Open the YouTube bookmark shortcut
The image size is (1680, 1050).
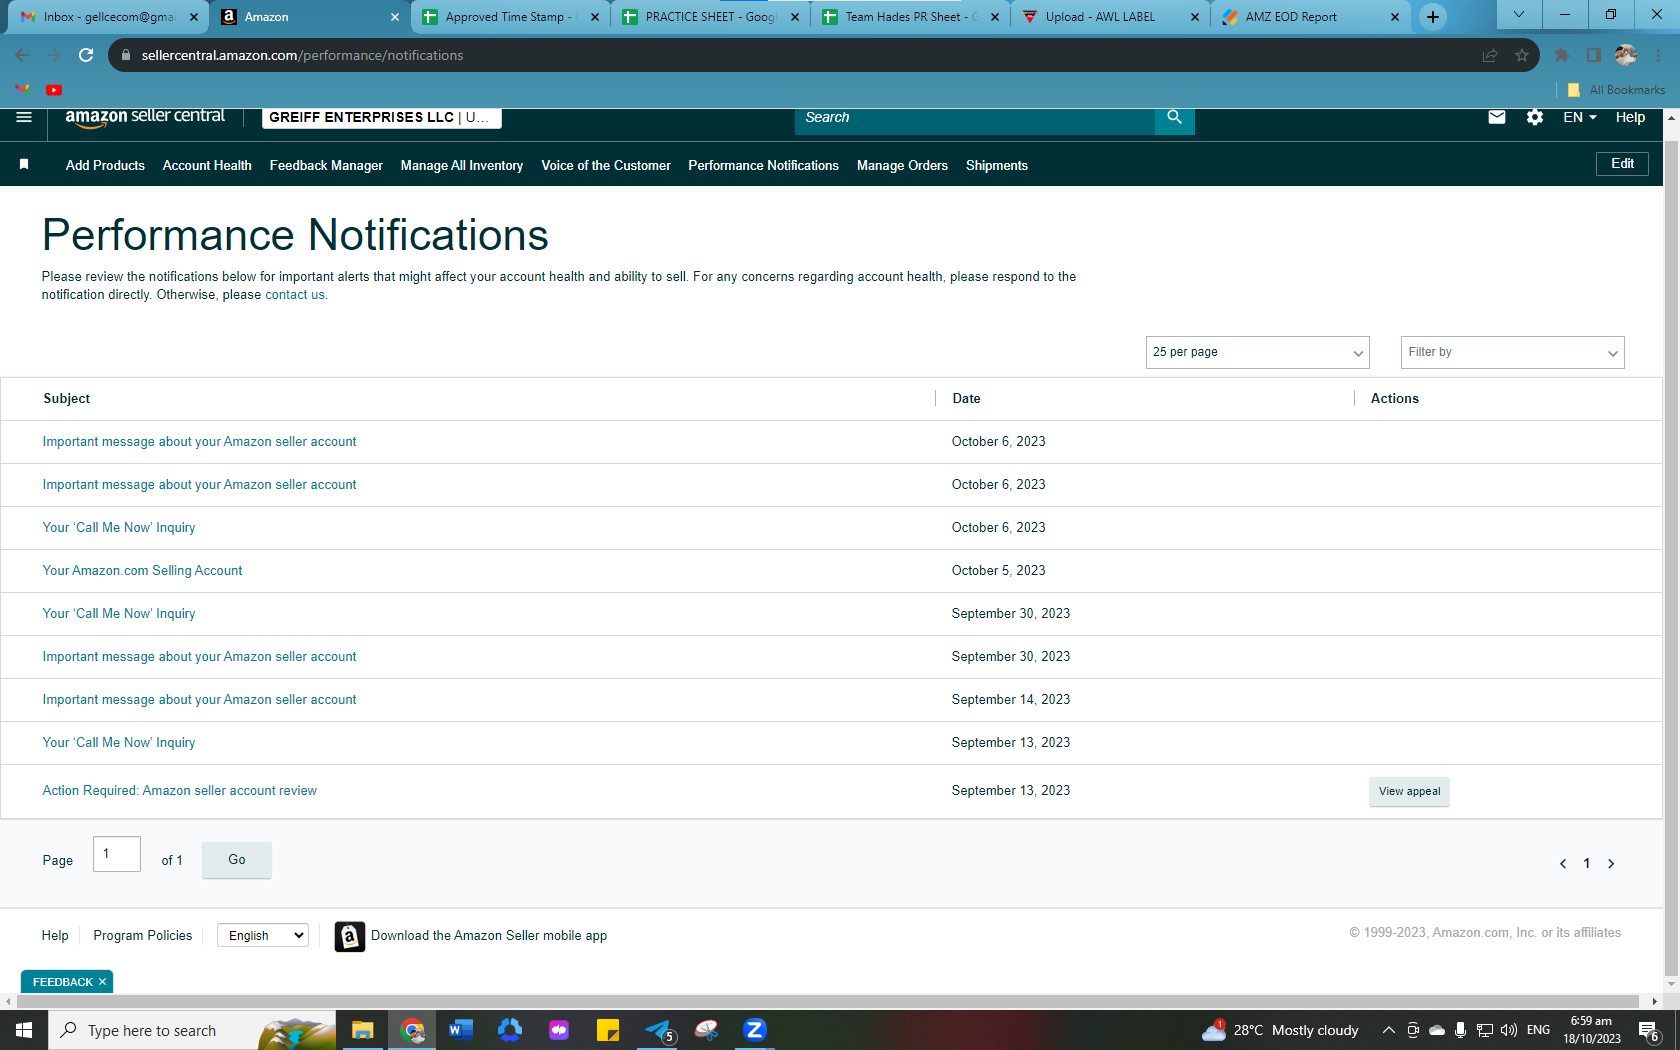click(x=54, y=90)
